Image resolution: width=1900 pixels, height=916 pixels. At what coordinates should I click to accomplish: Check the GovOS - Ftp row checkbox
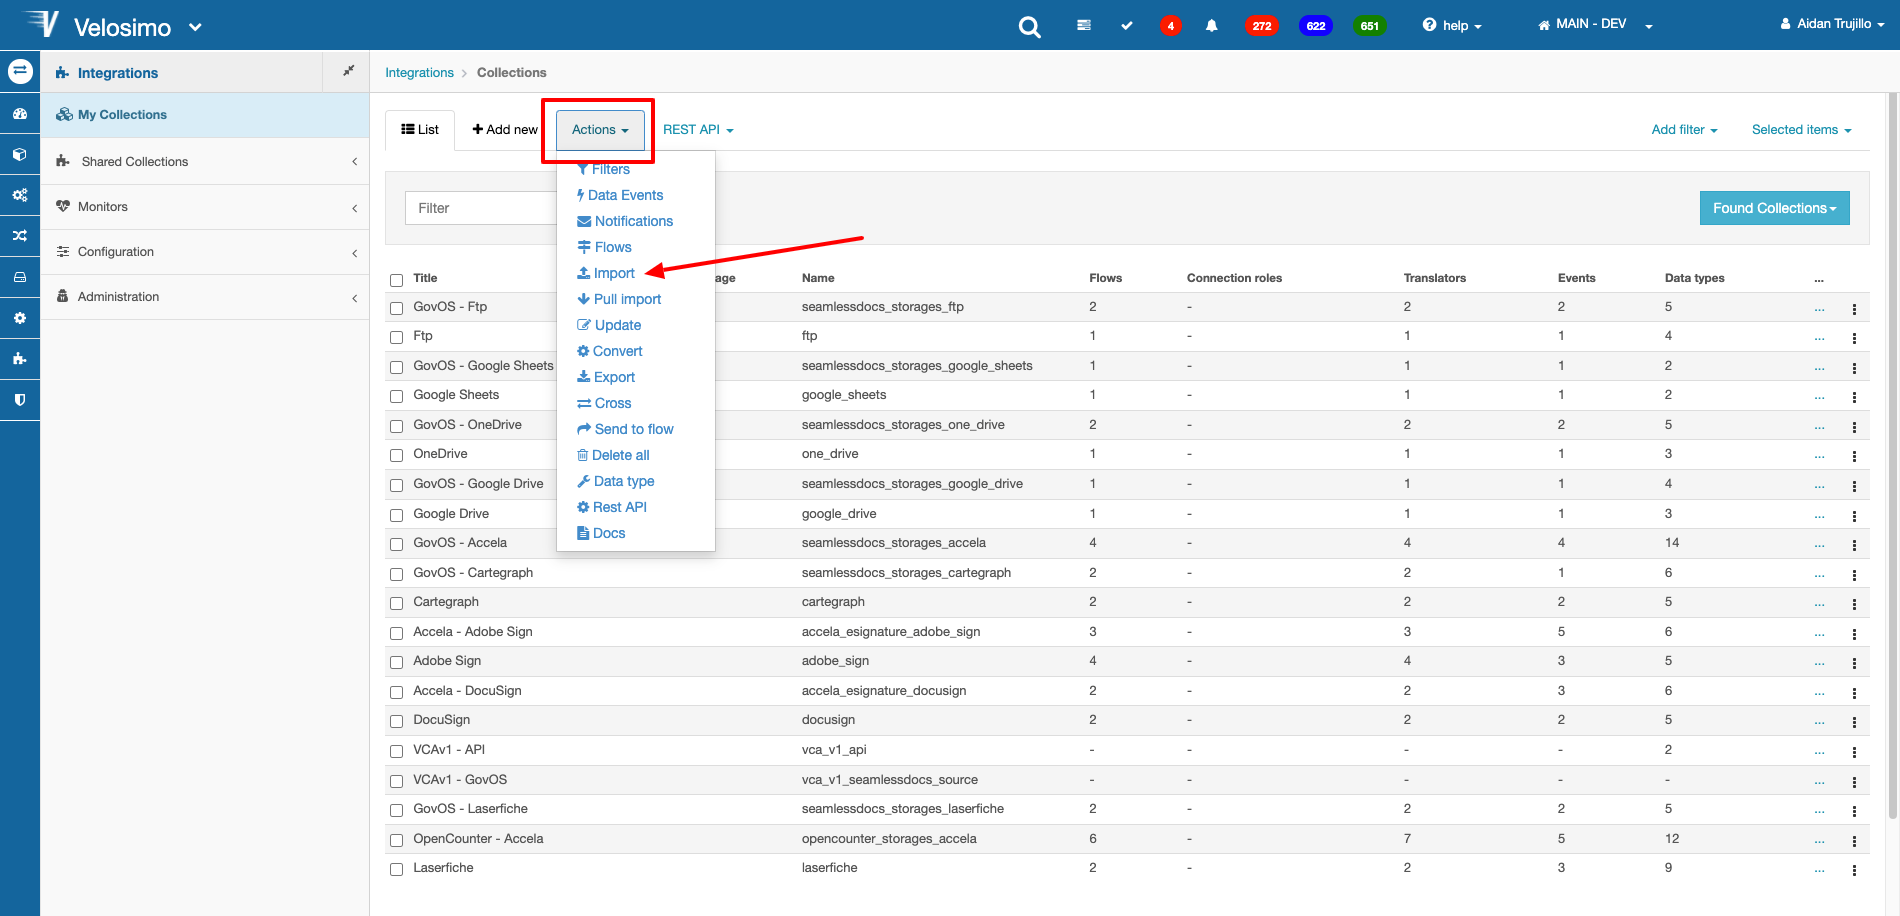[396, 308]
